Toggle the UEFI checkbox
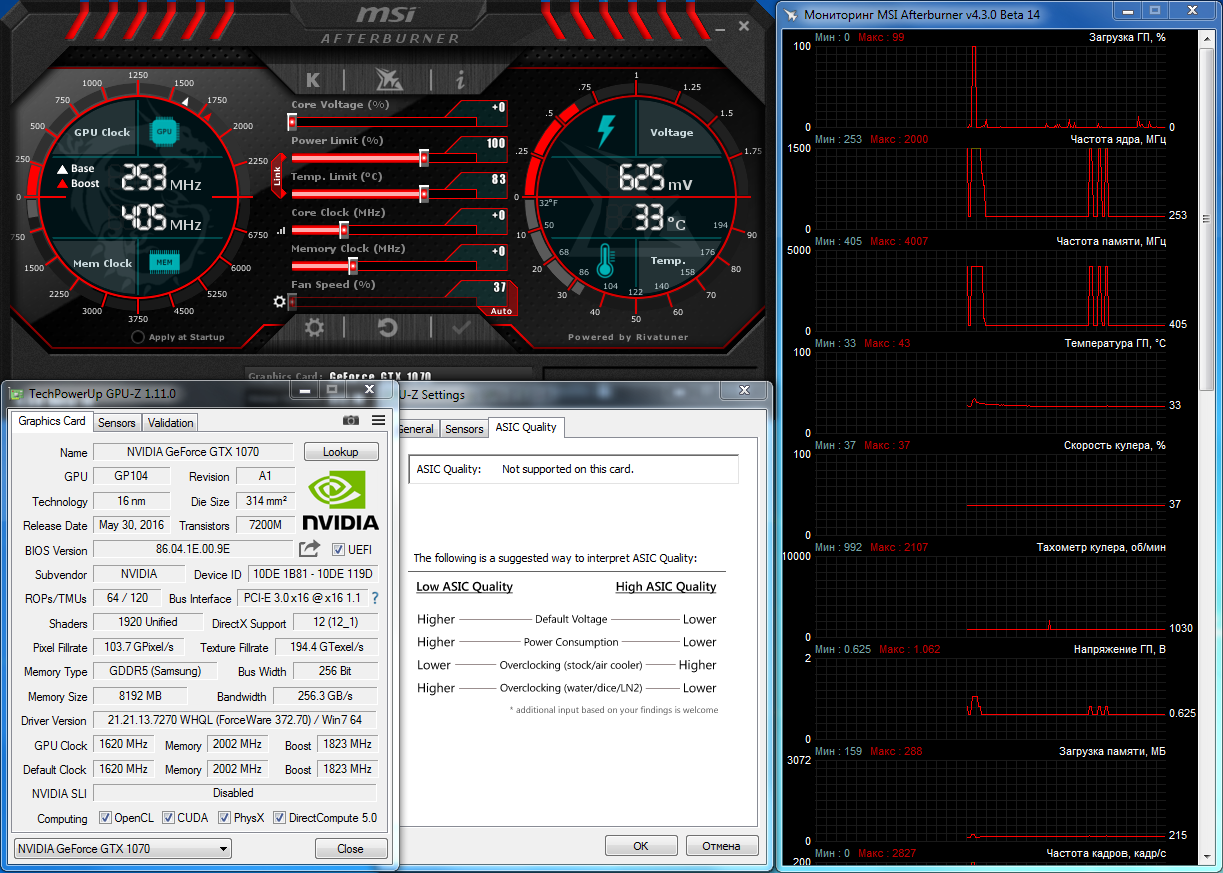 pos(338,550)
